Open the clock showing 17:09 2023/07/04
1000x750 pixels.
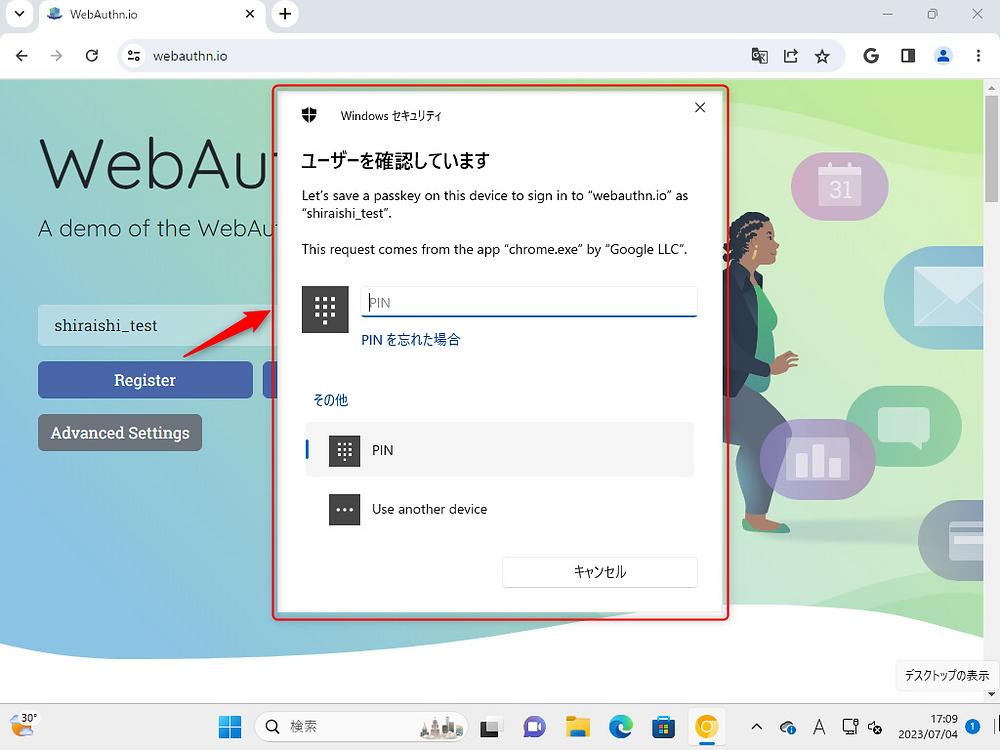click(927, 726)
